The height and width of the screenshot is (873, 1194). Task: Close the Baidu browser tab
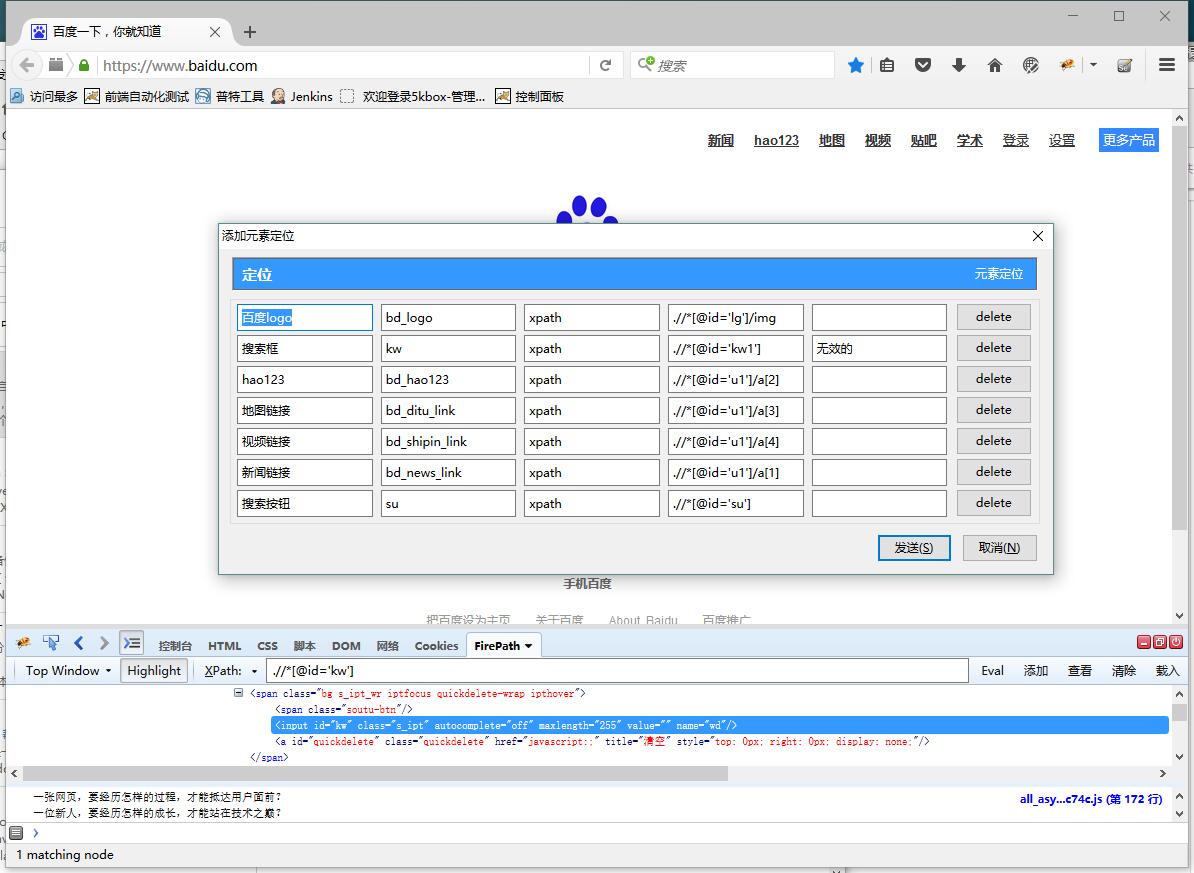tap(215, 32)
